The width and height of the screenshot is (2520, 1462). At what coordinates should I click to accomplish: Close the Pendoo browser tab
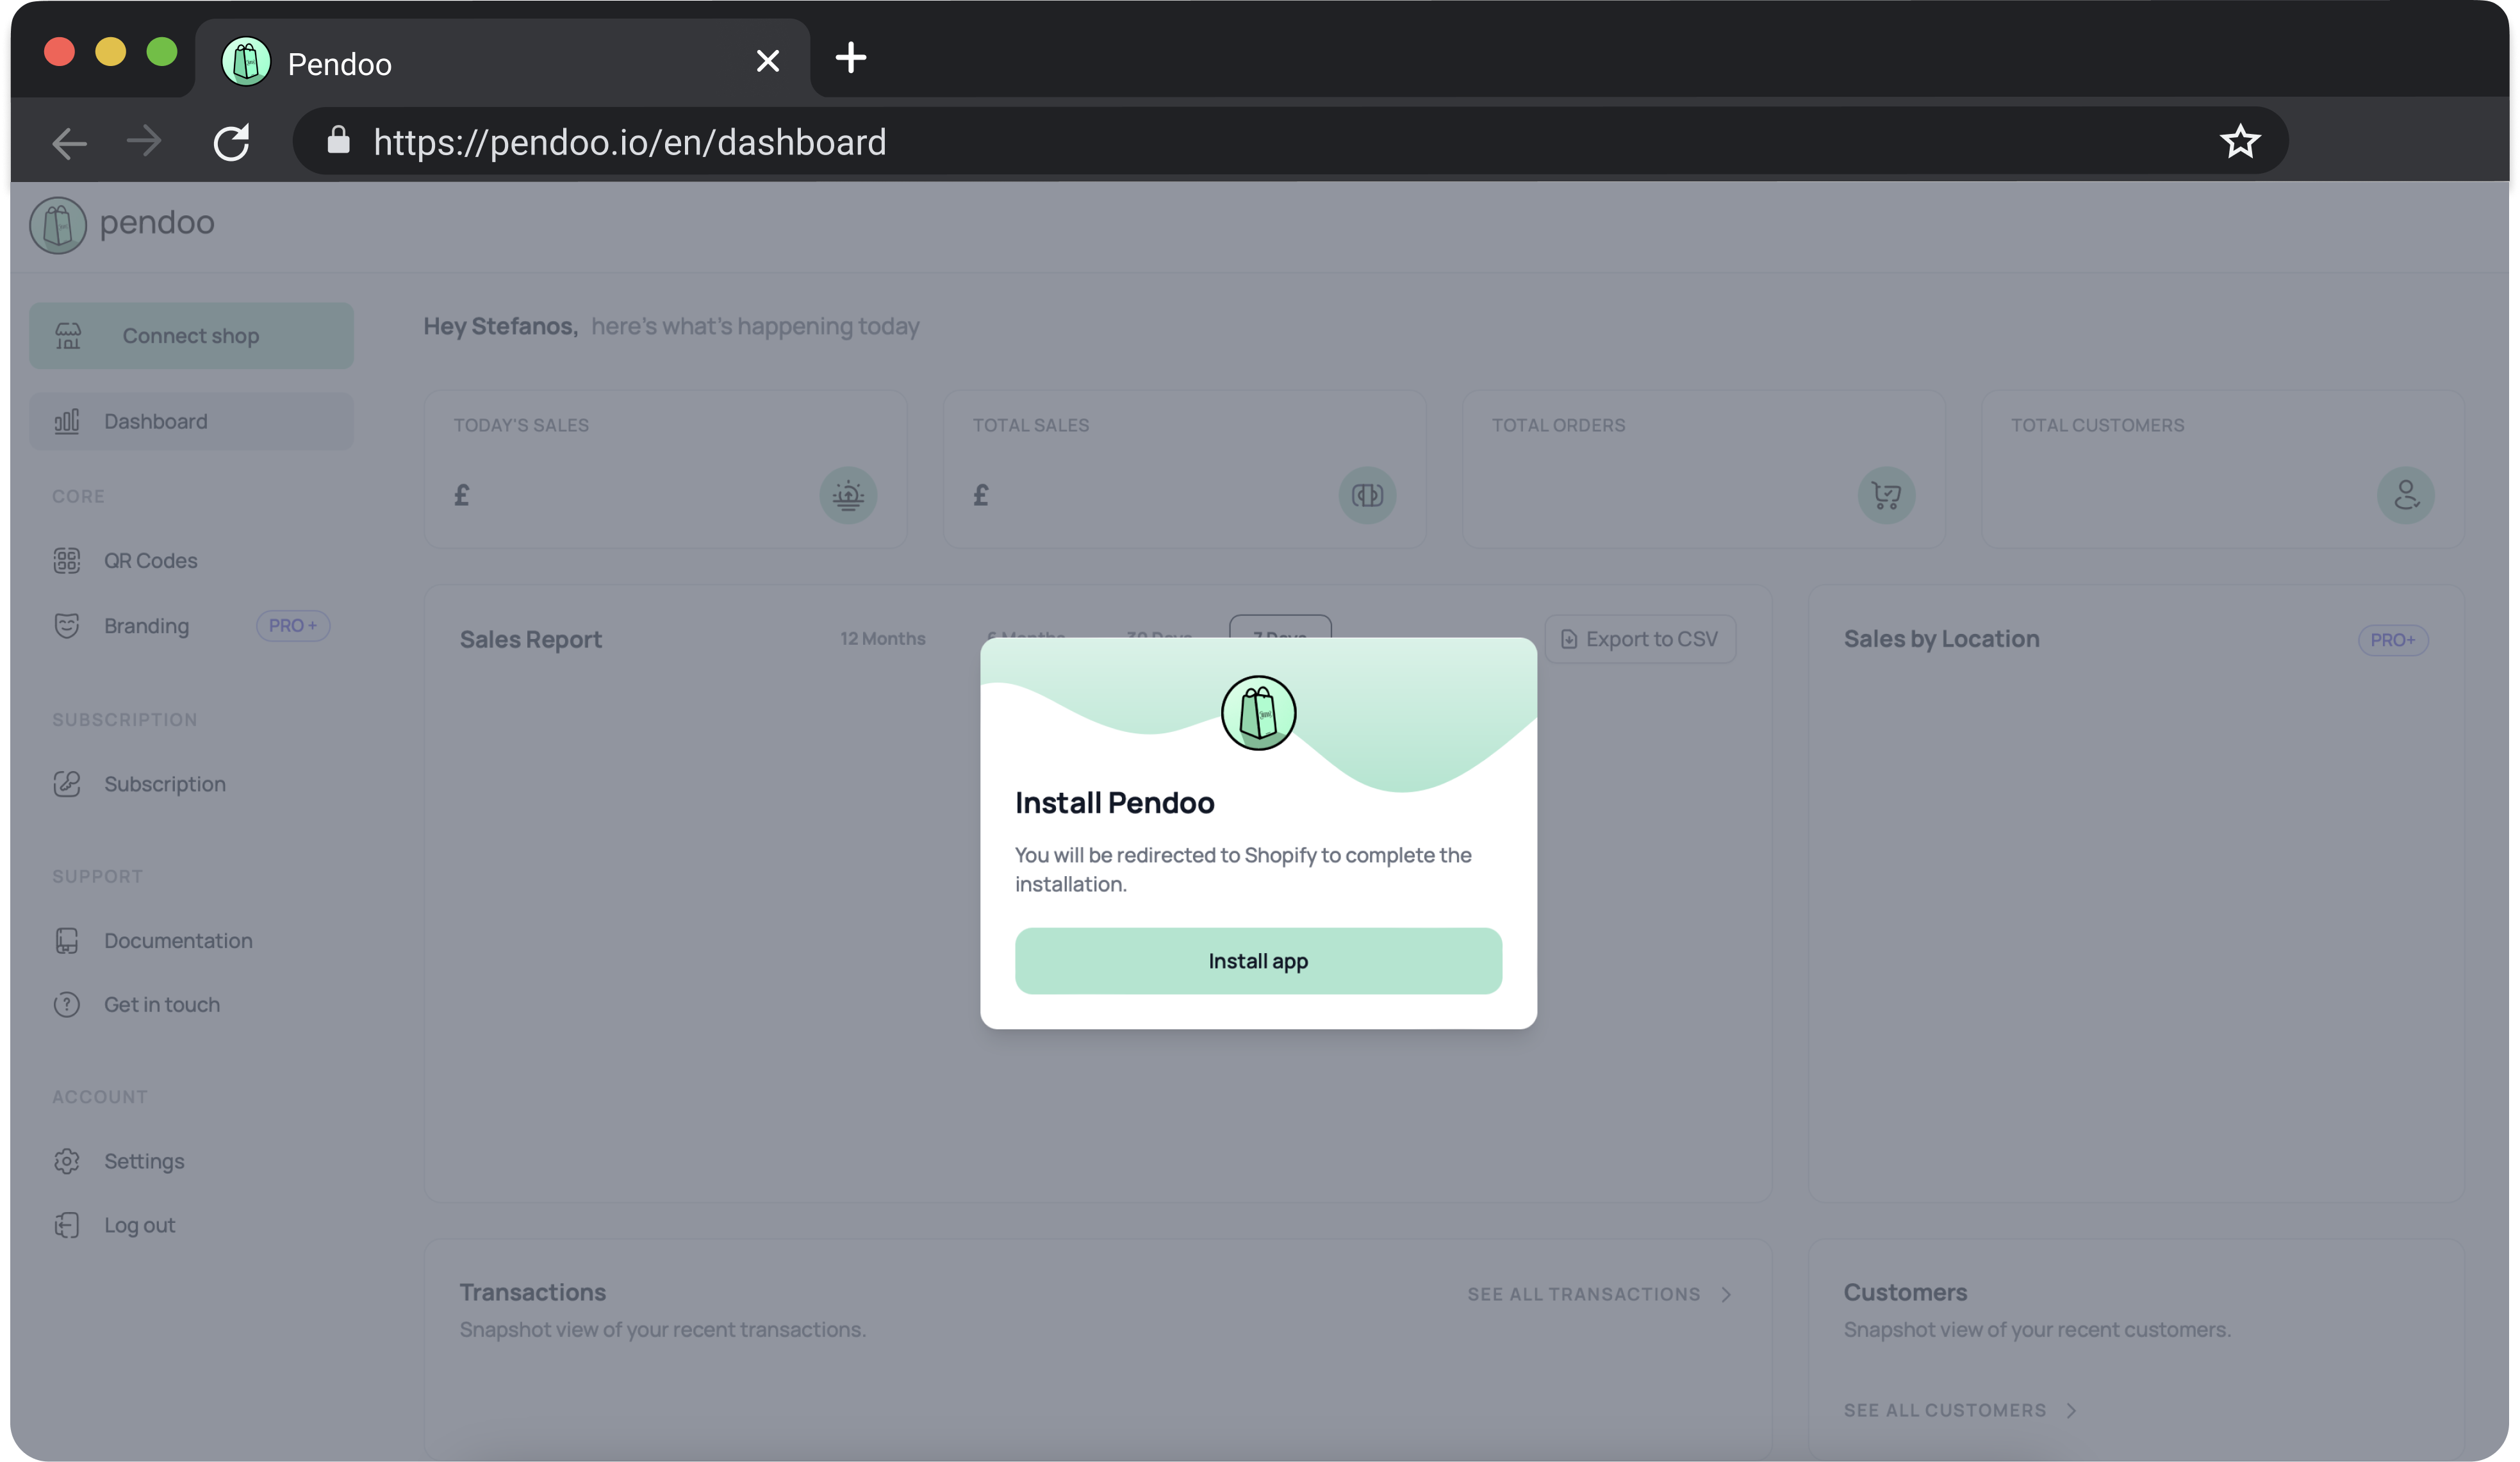pos(767,61)
